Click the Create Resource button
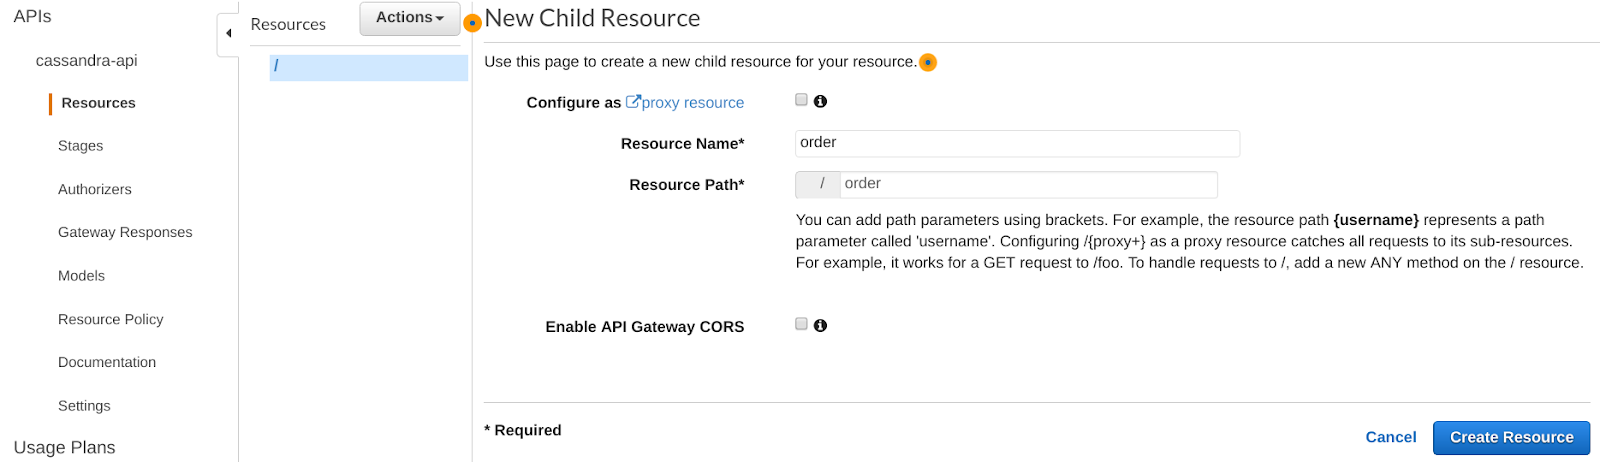The width and height of the screenshot is (1600, 462). click(x=1510, y=437)
